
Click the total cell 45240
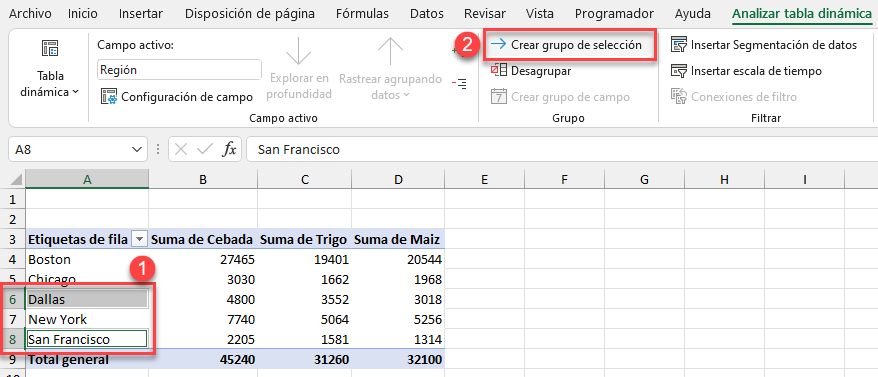click(203, 359)
